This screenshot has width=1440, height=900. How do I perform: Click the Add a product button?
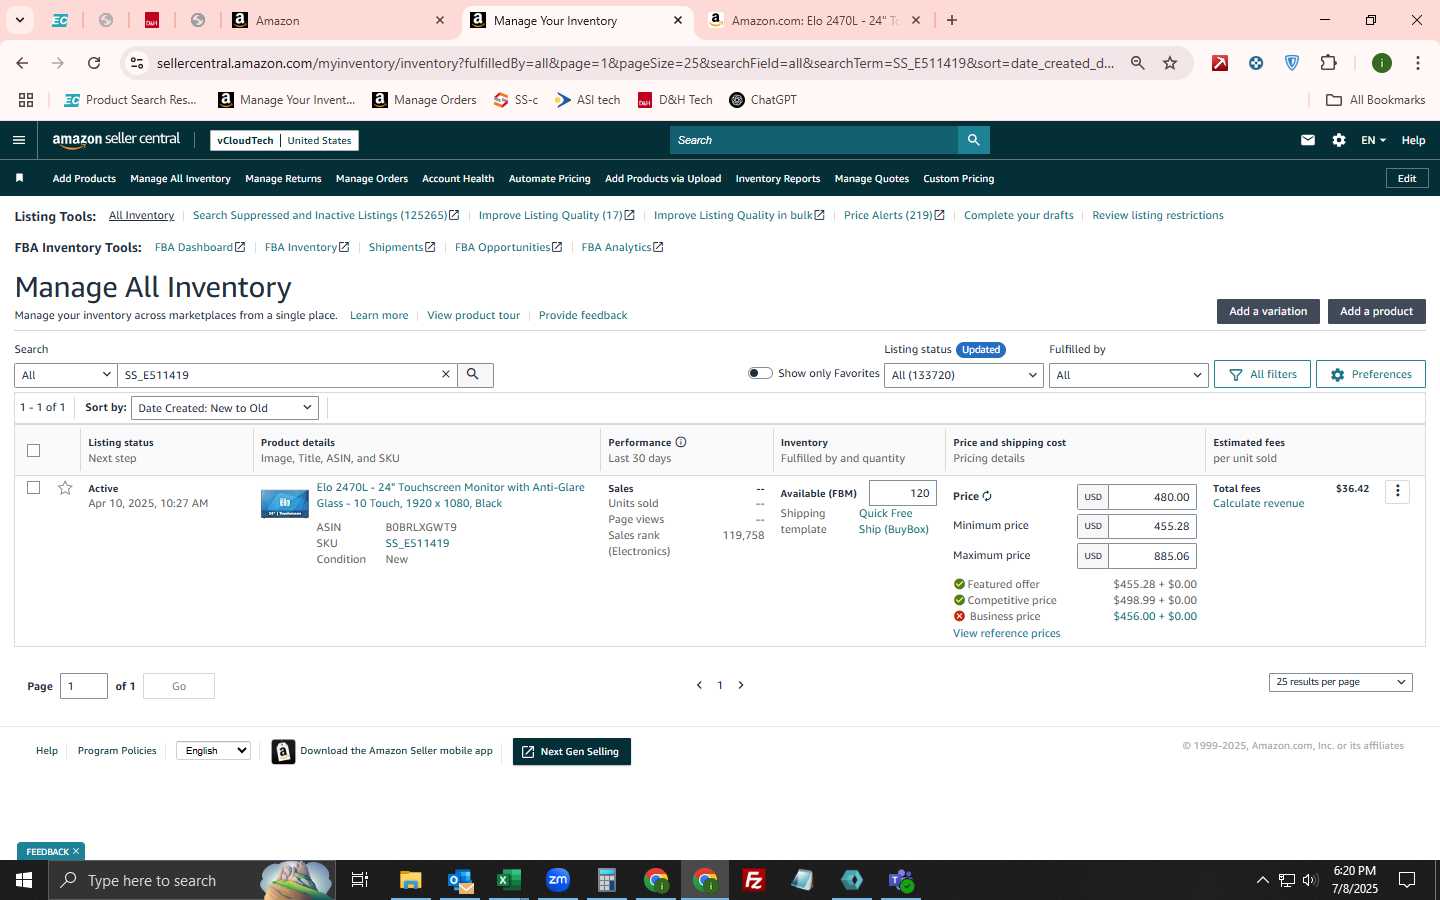pyautogui.click(x=1376, y=311)
